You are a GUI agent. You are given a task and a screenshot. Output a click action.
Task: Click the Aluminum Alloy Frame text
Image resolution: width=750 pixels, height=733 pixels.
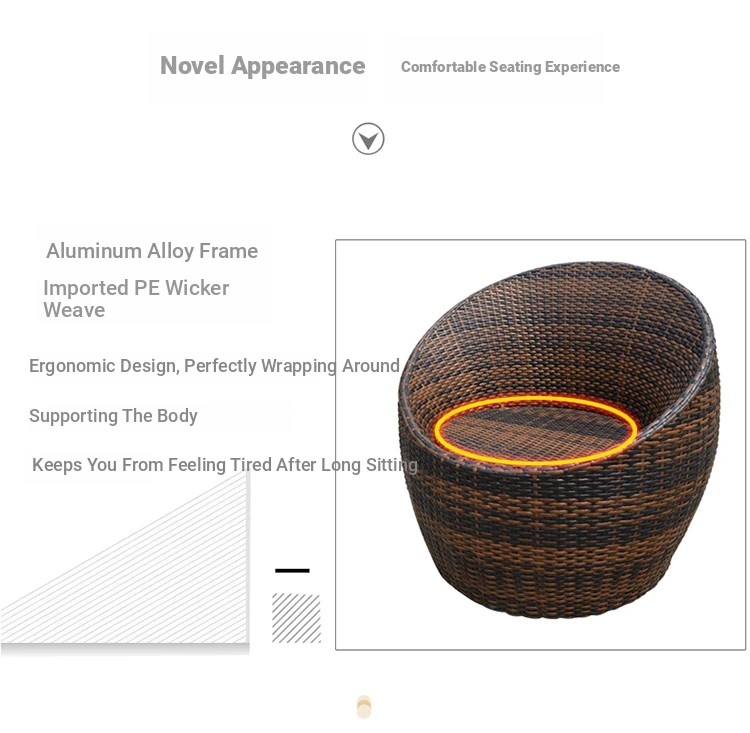[x=152, y=251]
